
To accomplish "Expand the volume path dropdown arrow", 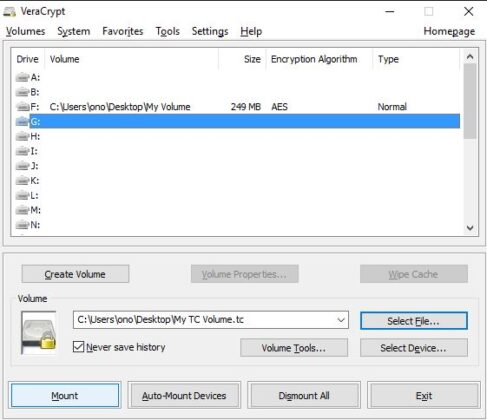I will click(341, 320).
